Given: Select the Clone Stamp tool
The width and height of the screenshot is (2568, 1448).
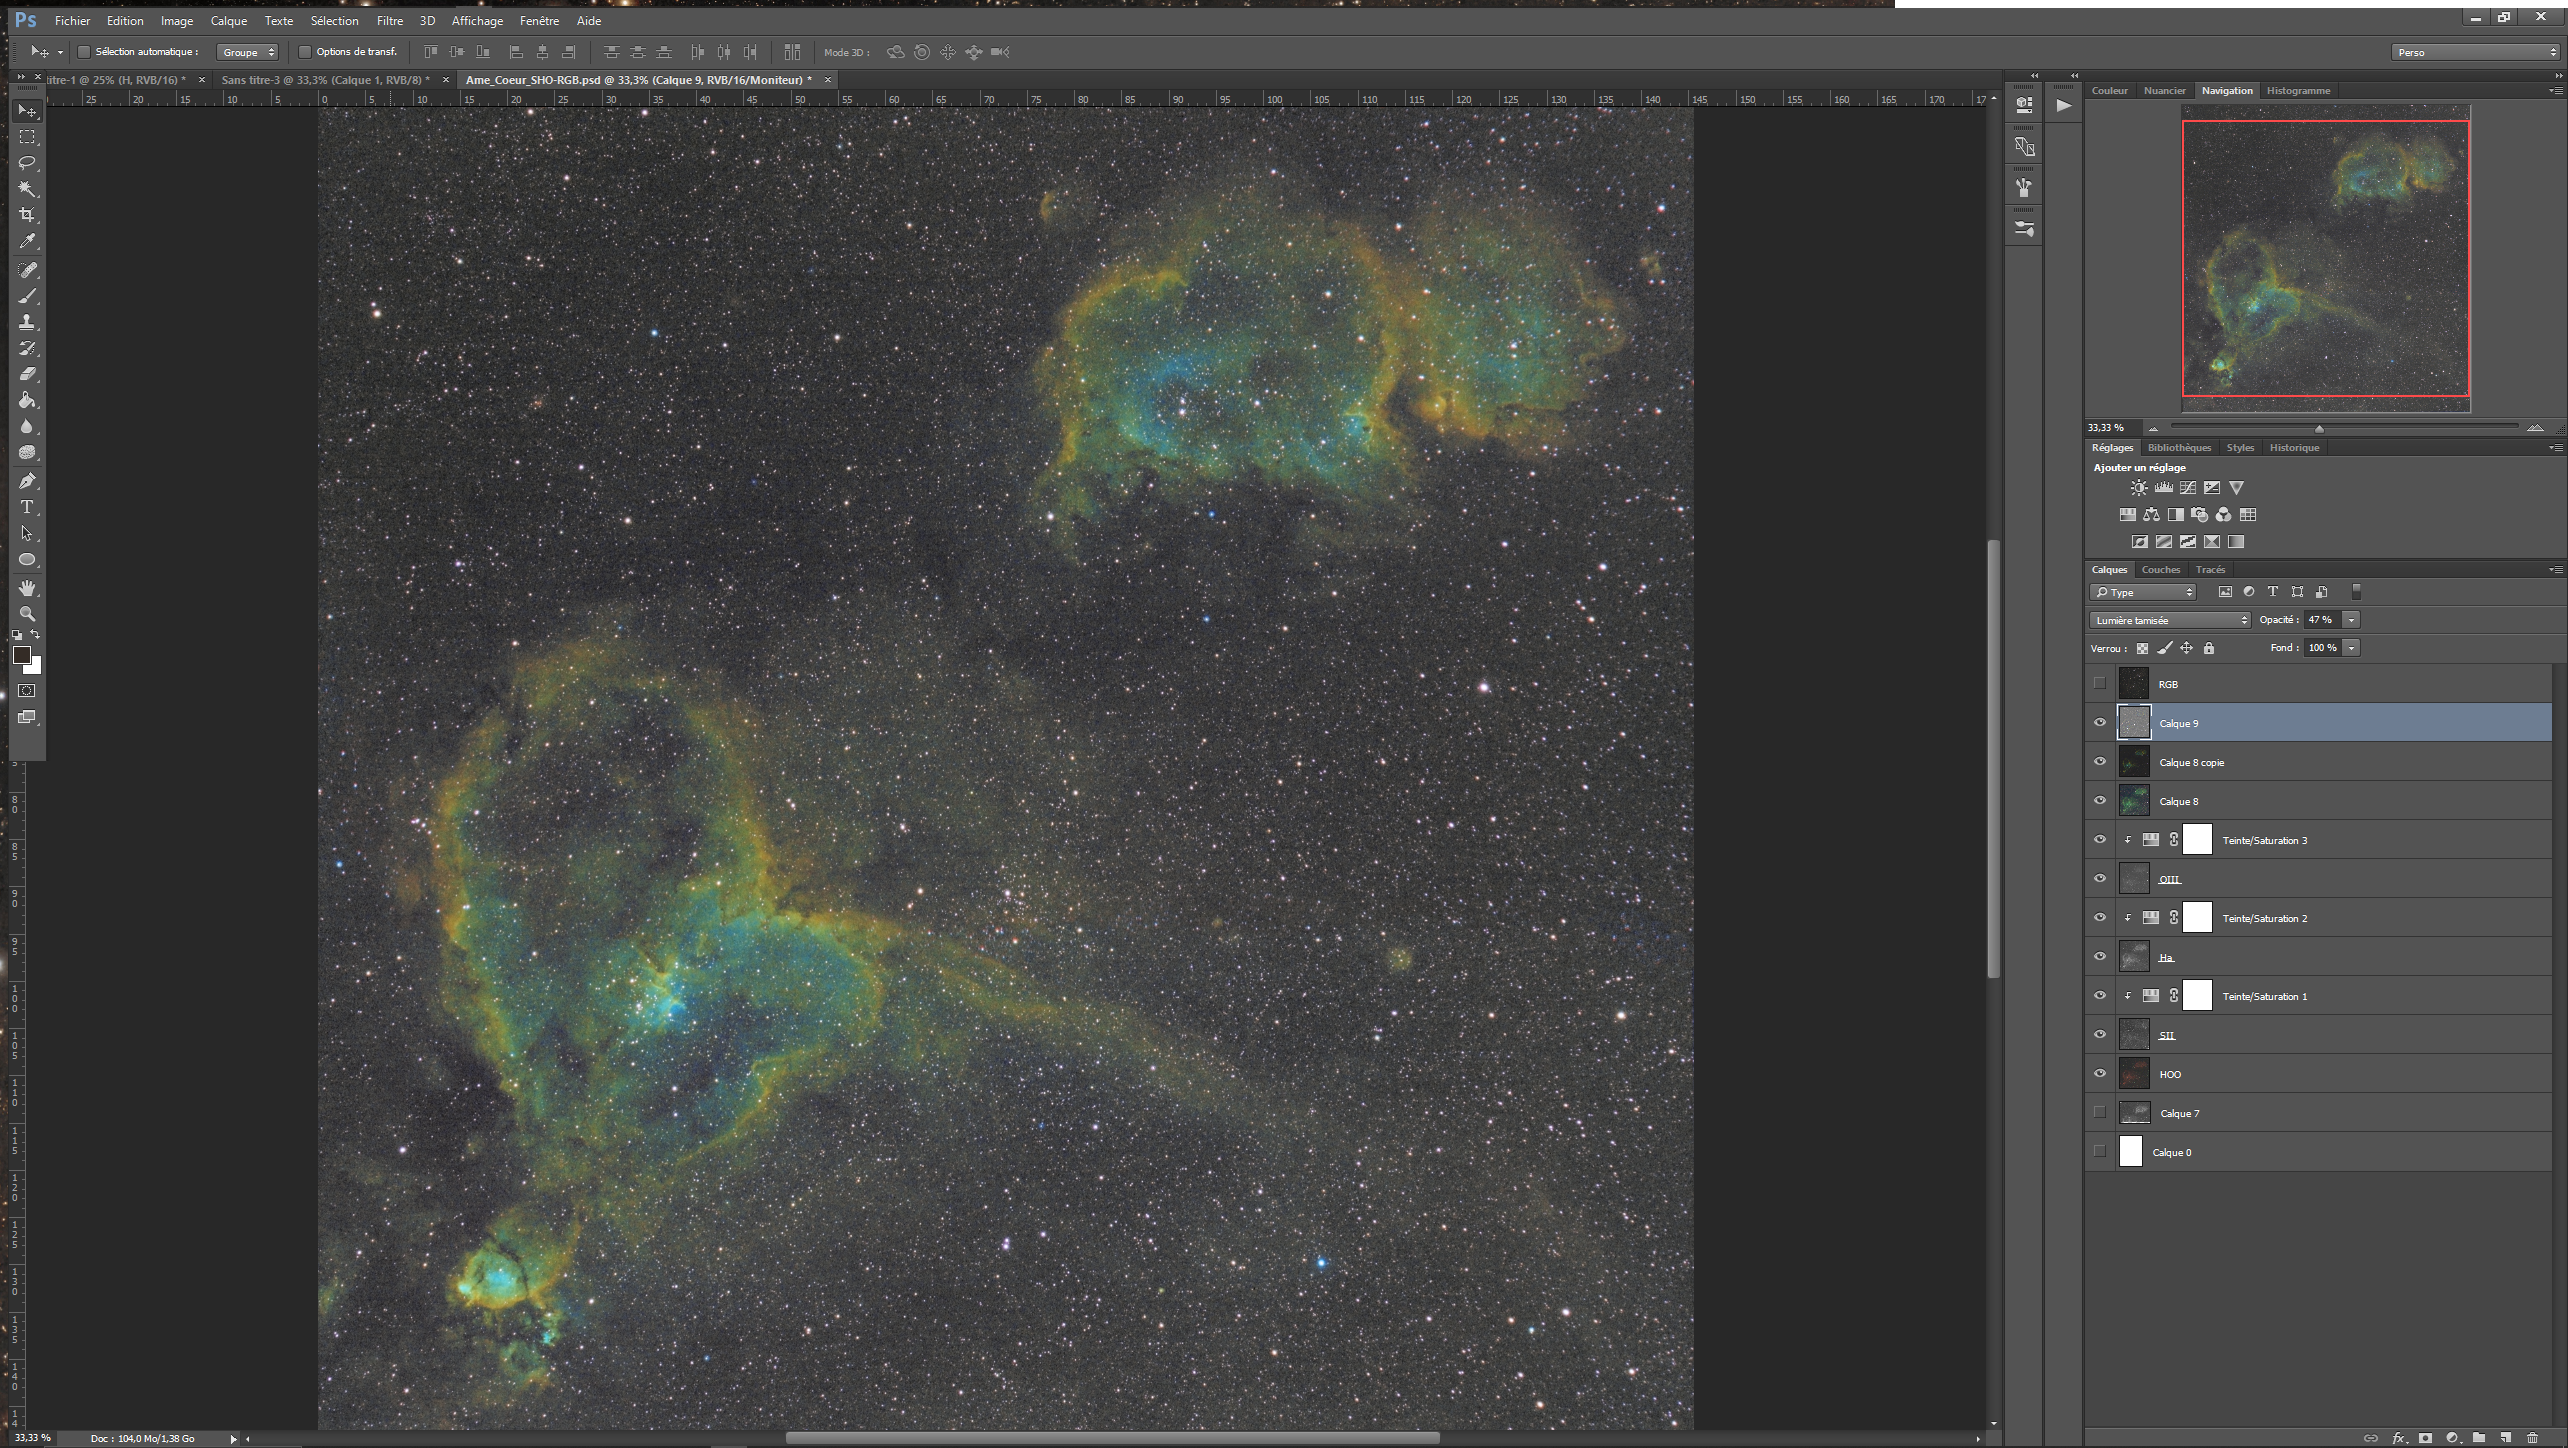Looking at the screenshot, I should pyautogui.click(x=27, y=322).
